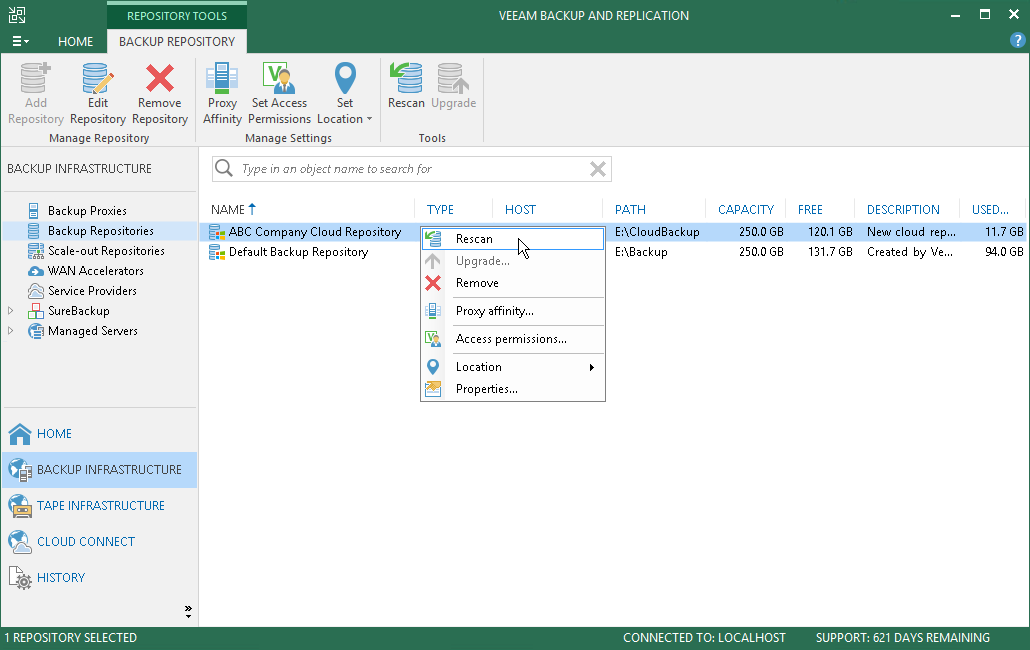Image resolution: width=1030 pixels, height=650 pixels.
Task: Click the 131.7 GB free space cell
Action: point(830,252)
